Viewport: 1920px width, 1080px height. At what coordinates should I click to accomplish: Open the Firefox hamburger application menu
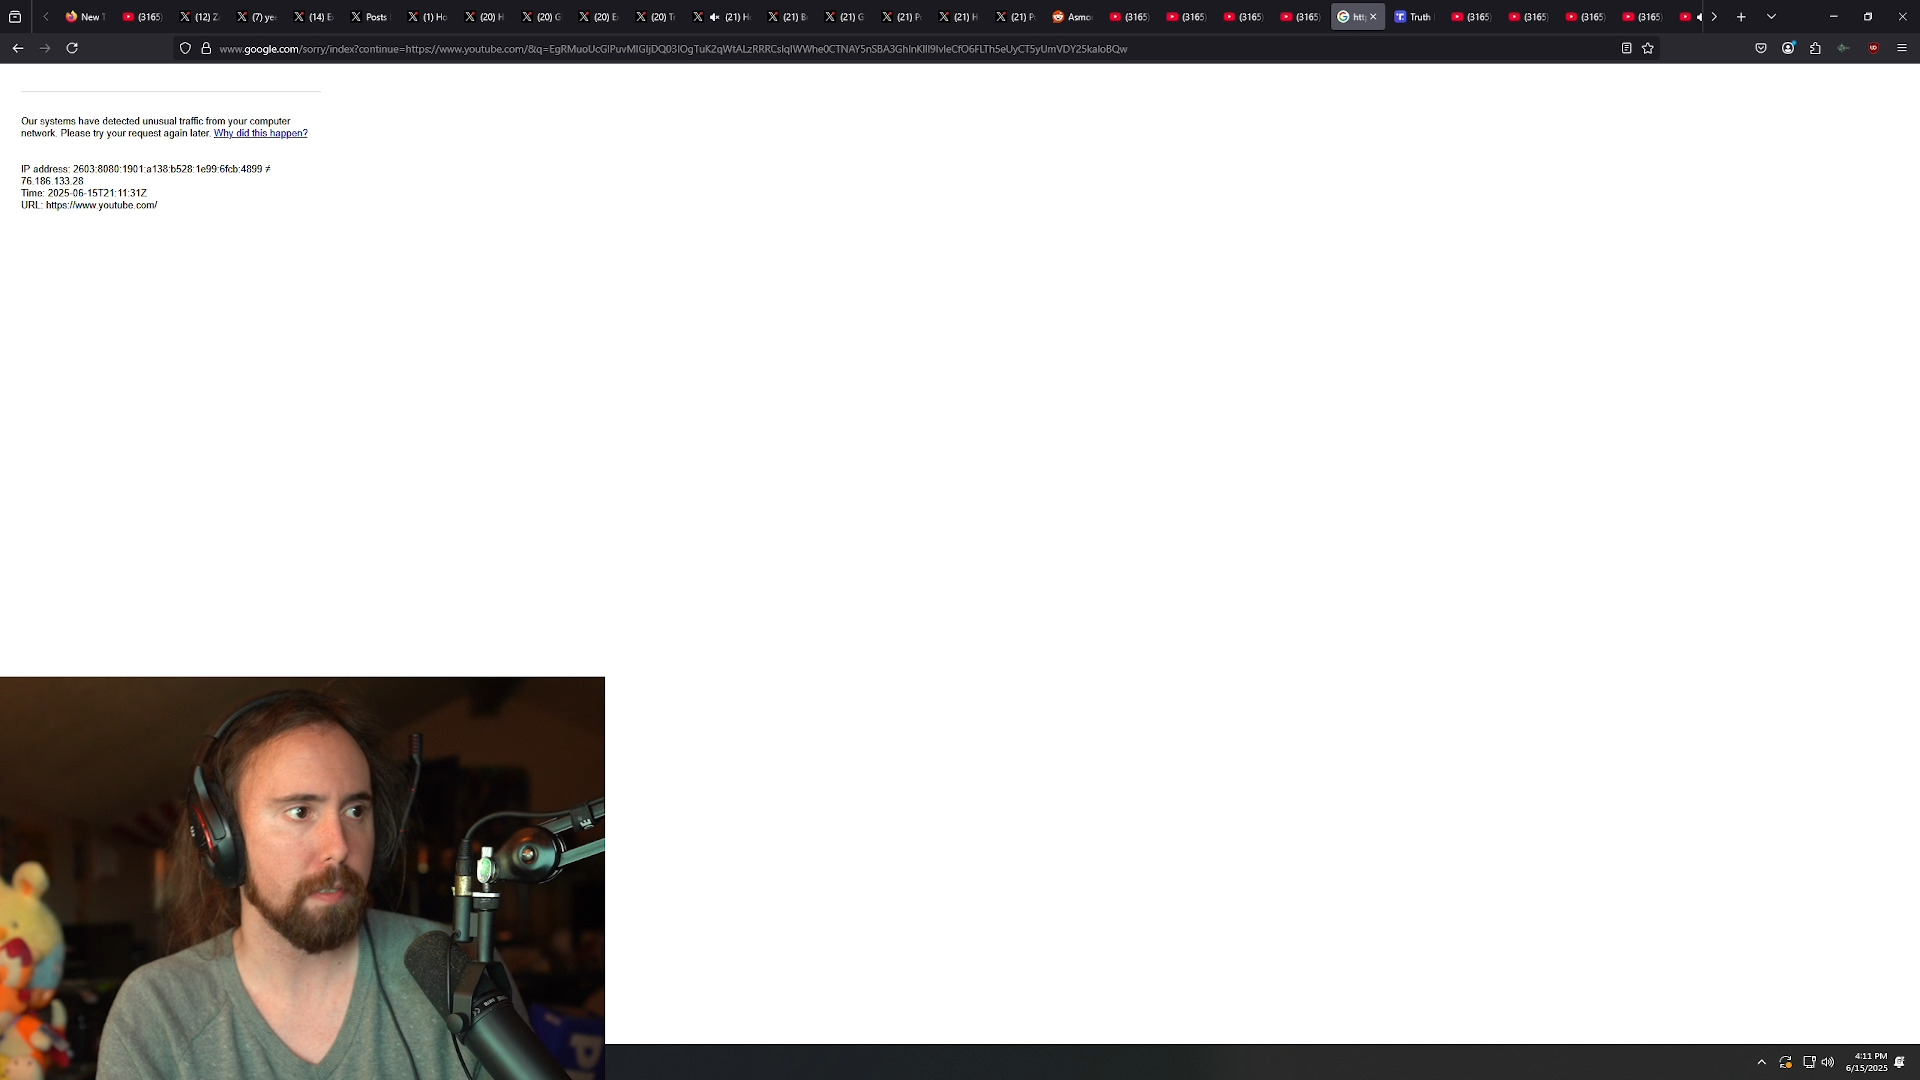click(1902, 48)
